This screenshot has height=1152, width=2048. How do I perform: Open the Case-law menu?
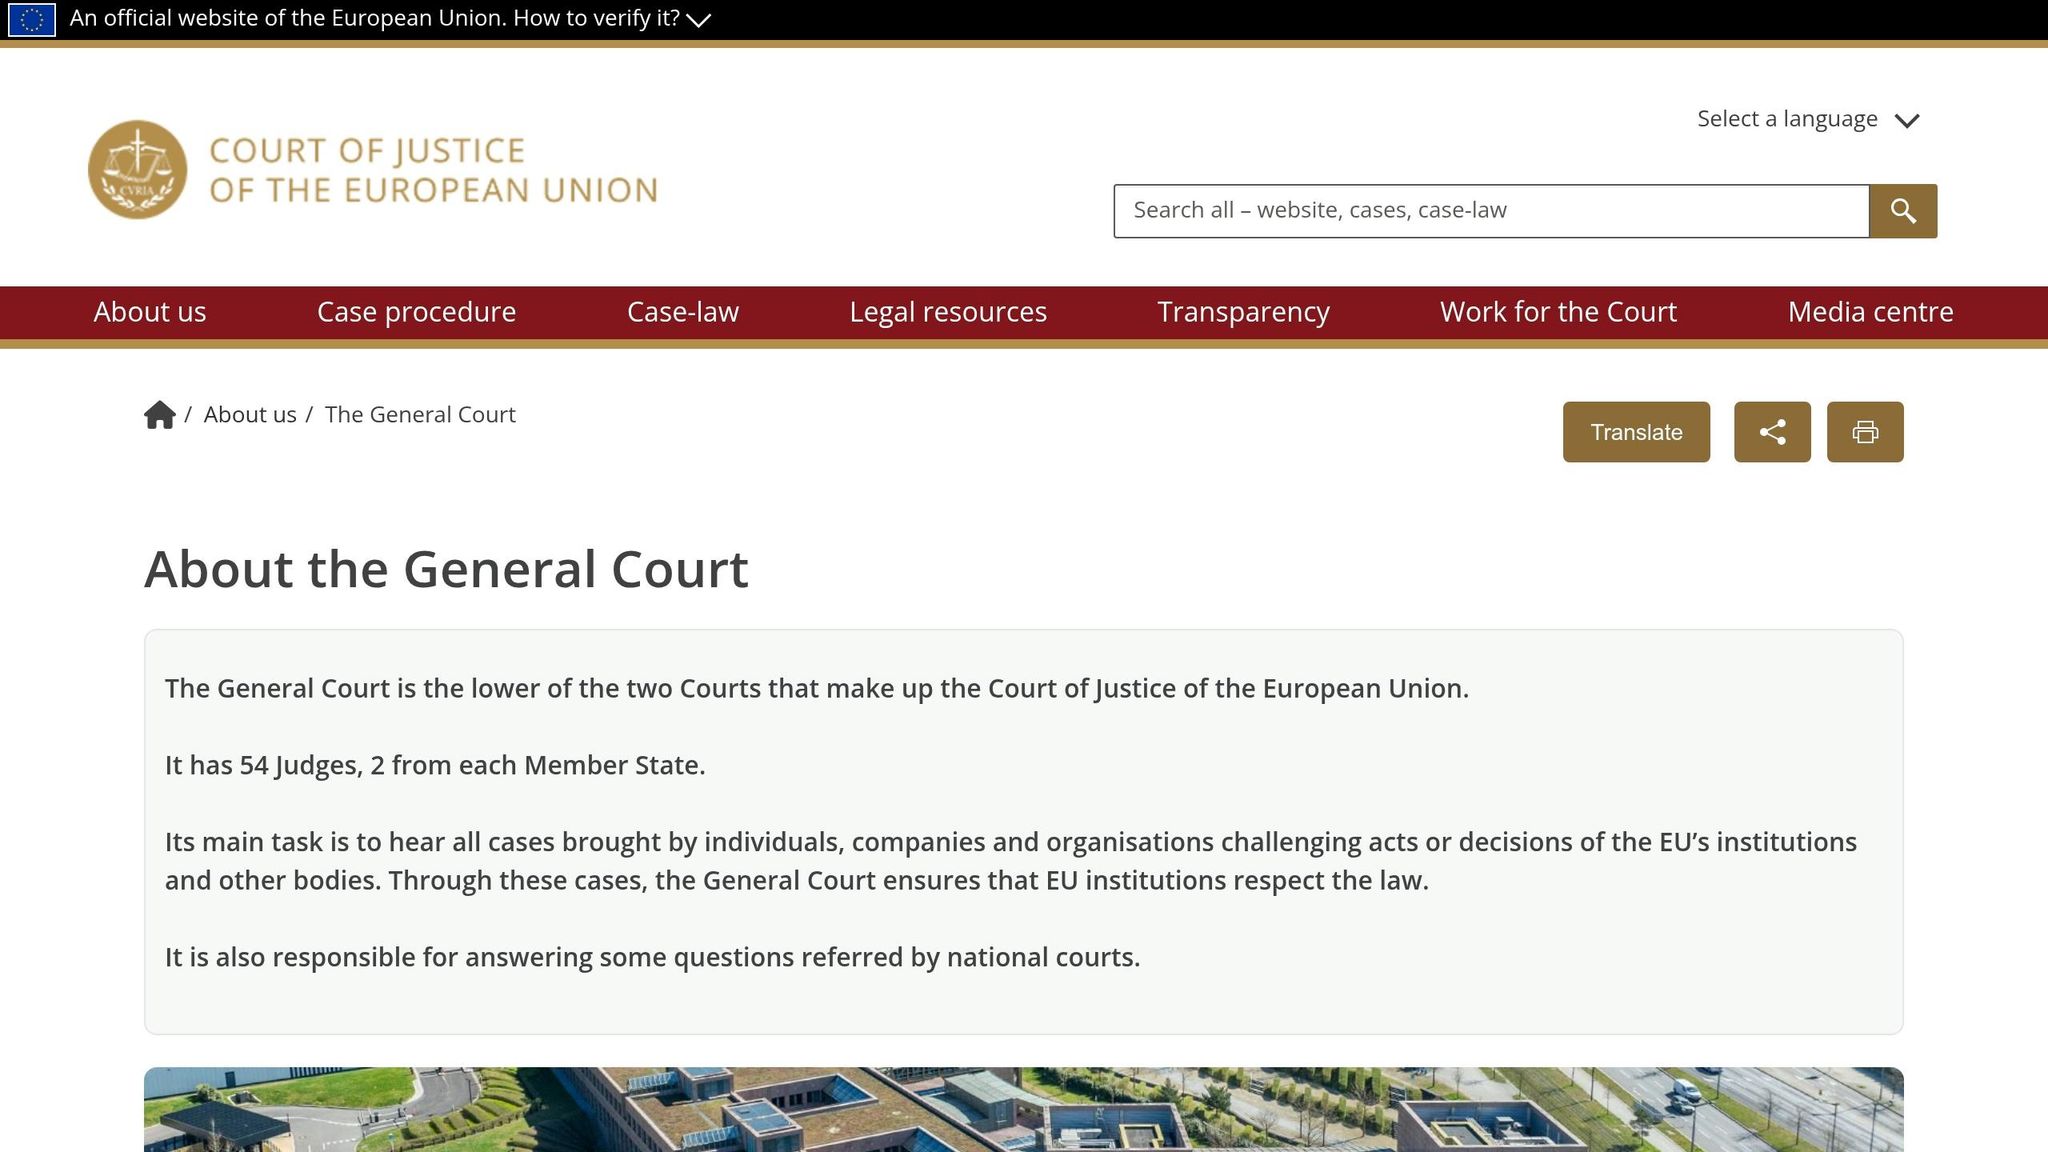(x=682, y=312)
